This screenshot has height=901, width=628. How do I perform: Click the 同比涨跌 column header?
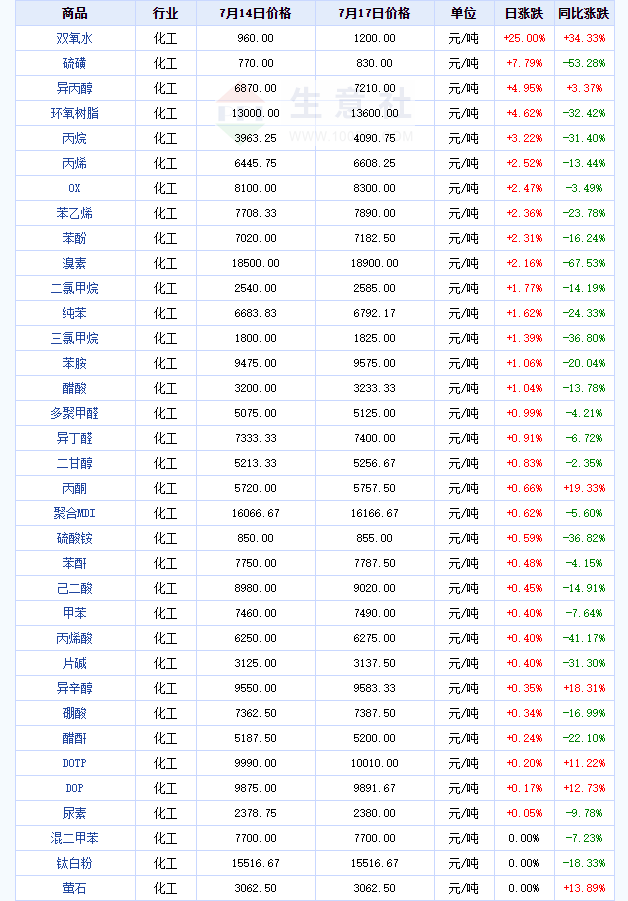tap(583, 13)
